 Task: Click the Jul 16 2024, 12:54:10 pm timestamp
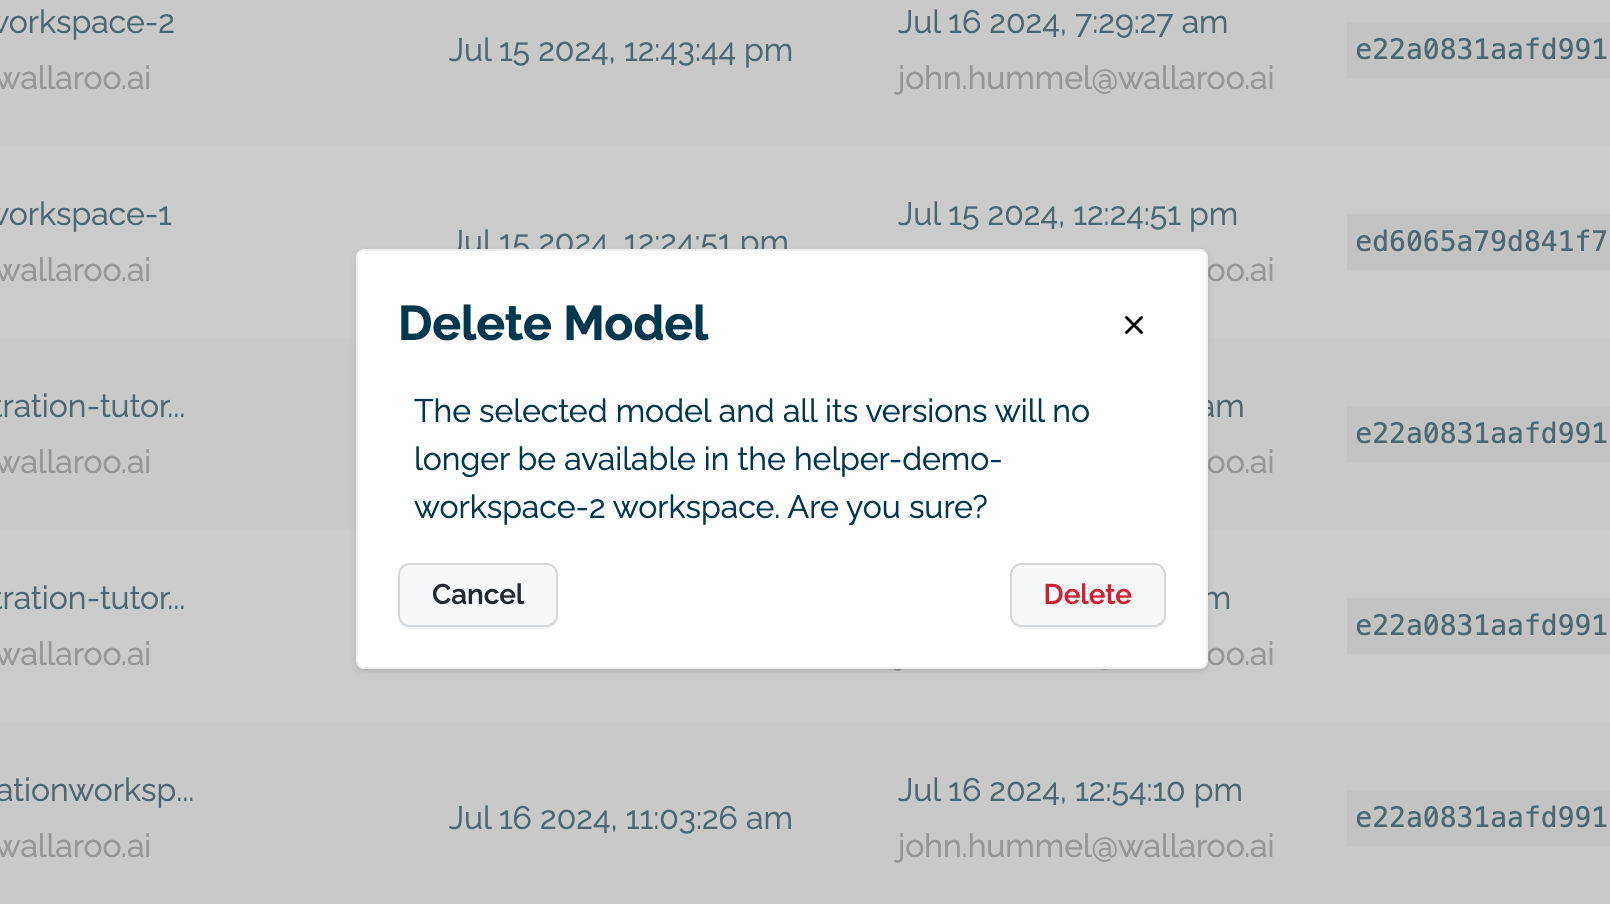click(x=1069, y=790)
